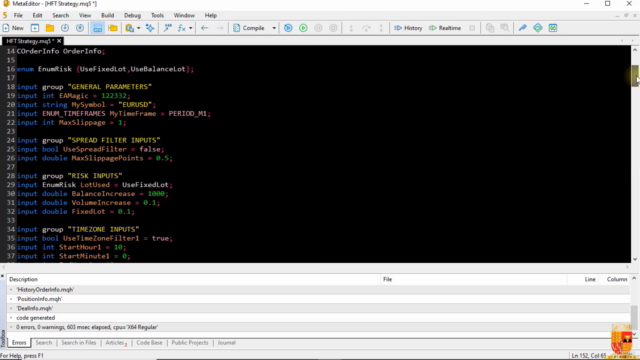Screen dimensions: 640x360
Task: Close the Toolbox panel with X
Action: 2,276
